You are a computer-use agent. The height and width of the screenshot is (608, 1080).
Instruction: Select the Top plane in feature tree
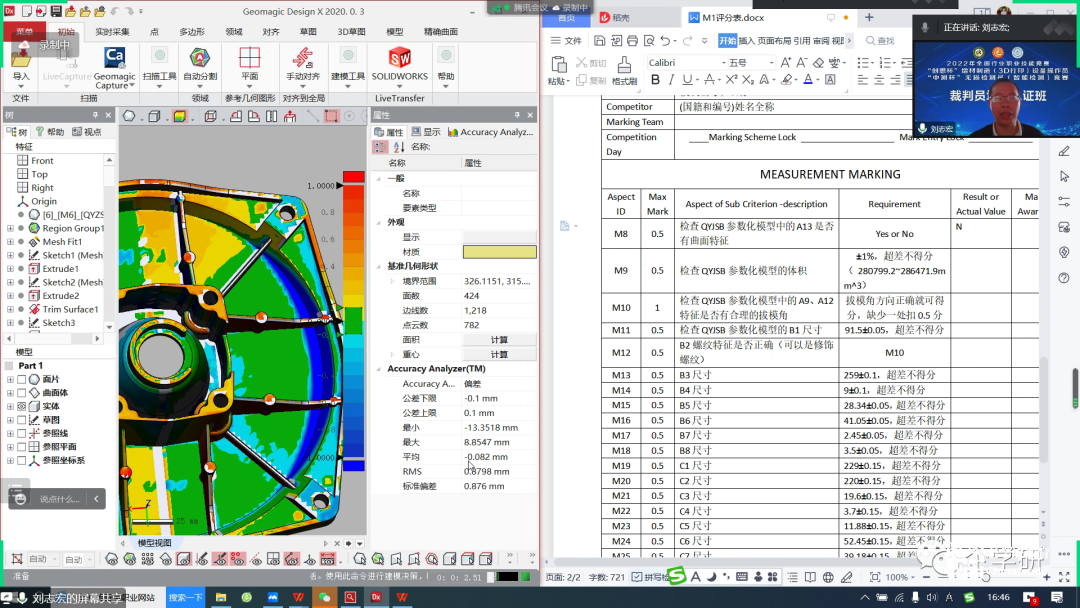point(39,174)
